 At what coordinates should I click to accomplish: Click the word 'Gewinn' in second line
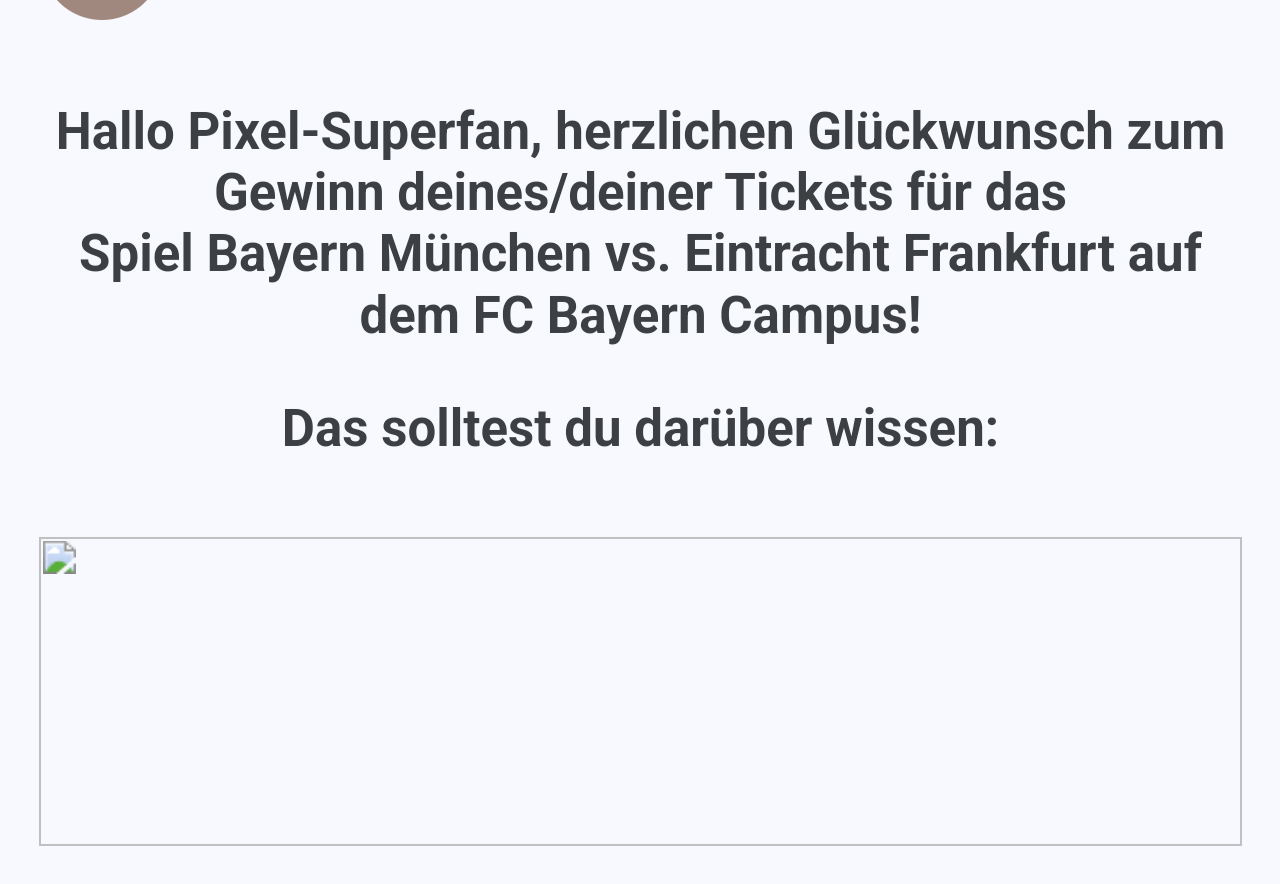299,193
